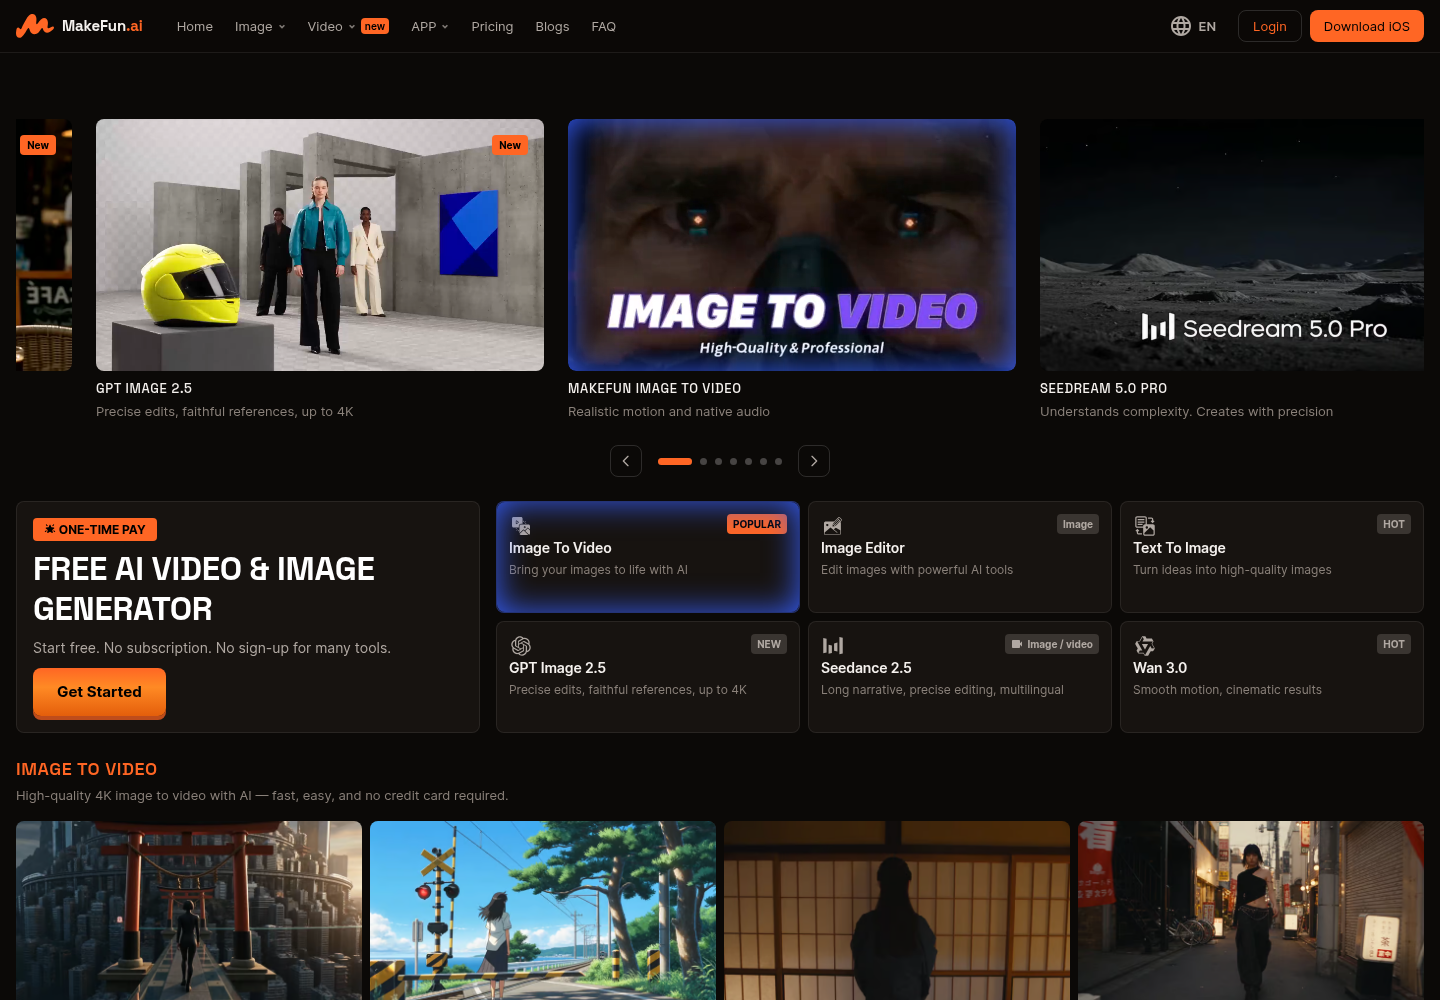Click the Seedance 2.5 card title
The height and width of the screenshot is (1000, 1440).
coord(866,668)
